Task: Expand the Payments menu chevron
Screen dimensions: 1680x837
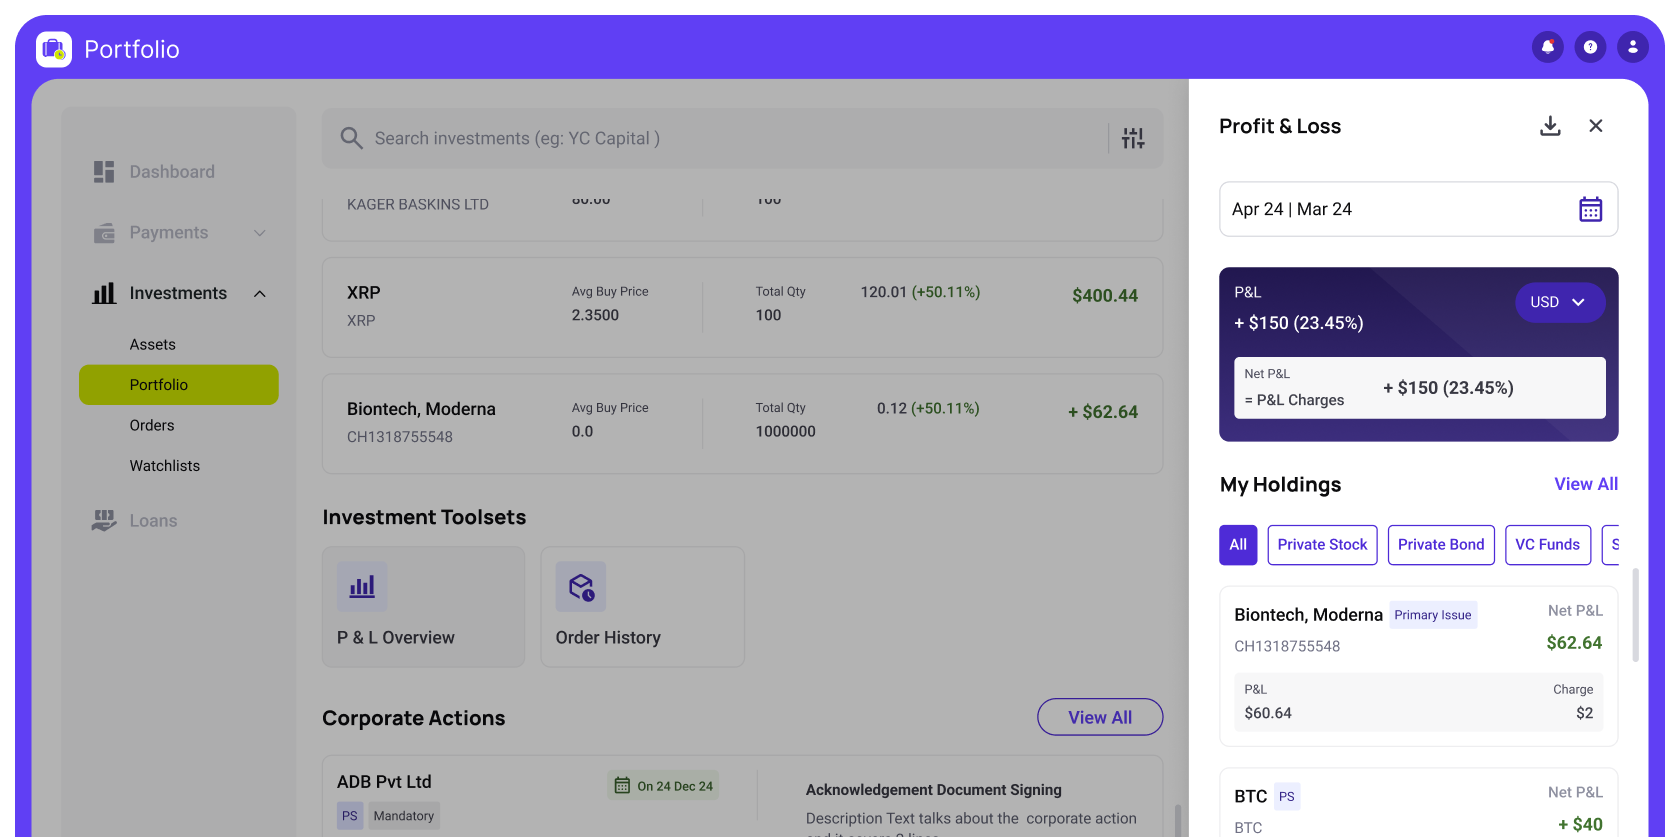Action: tap(260, 233)
